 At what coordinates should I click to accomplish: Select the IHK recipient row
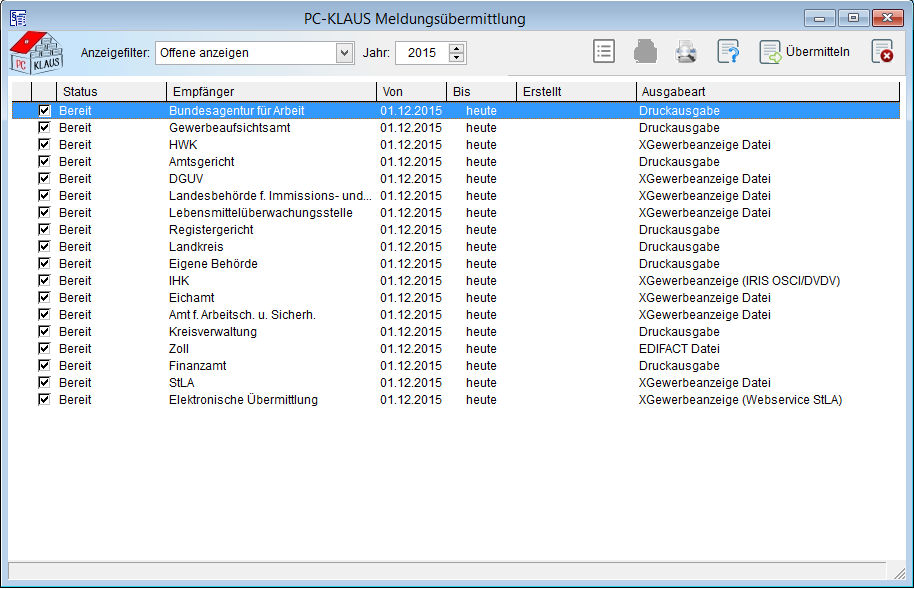pos(179,281)
